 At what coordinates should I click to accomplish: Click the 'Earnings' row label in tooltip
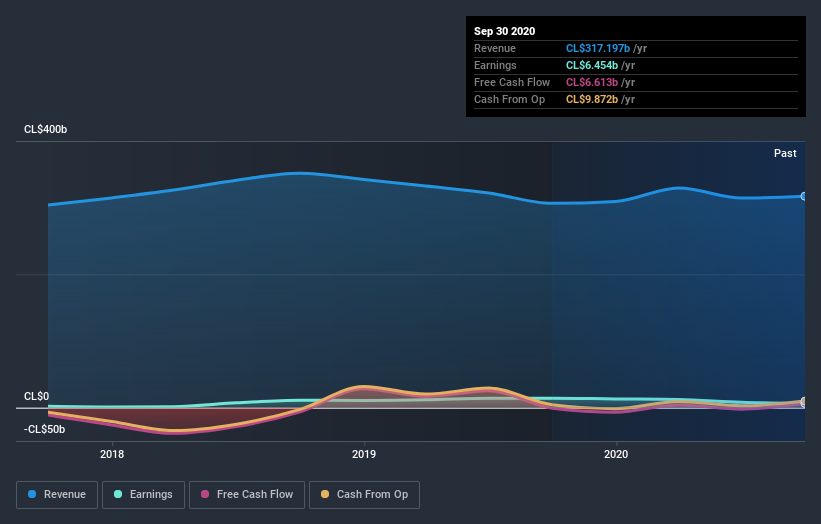click(x=495, y=65)
